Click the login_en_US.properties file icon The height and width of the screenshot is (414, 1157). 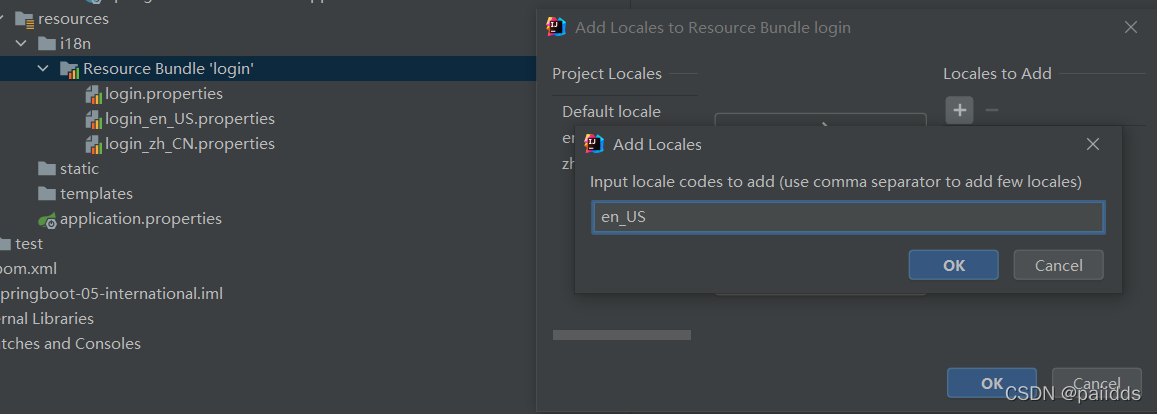point(94,120)
